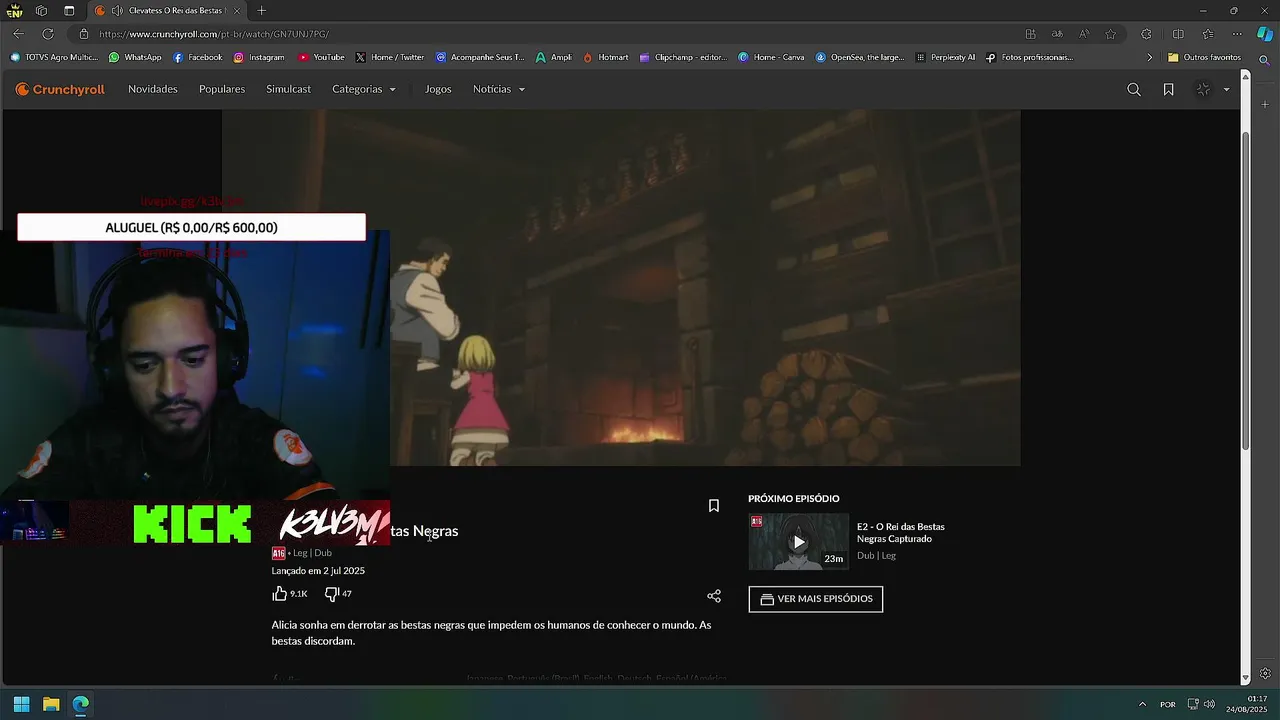Open the Home - Canva bookmark
The image size is (1280, 720).
point(771,58)
